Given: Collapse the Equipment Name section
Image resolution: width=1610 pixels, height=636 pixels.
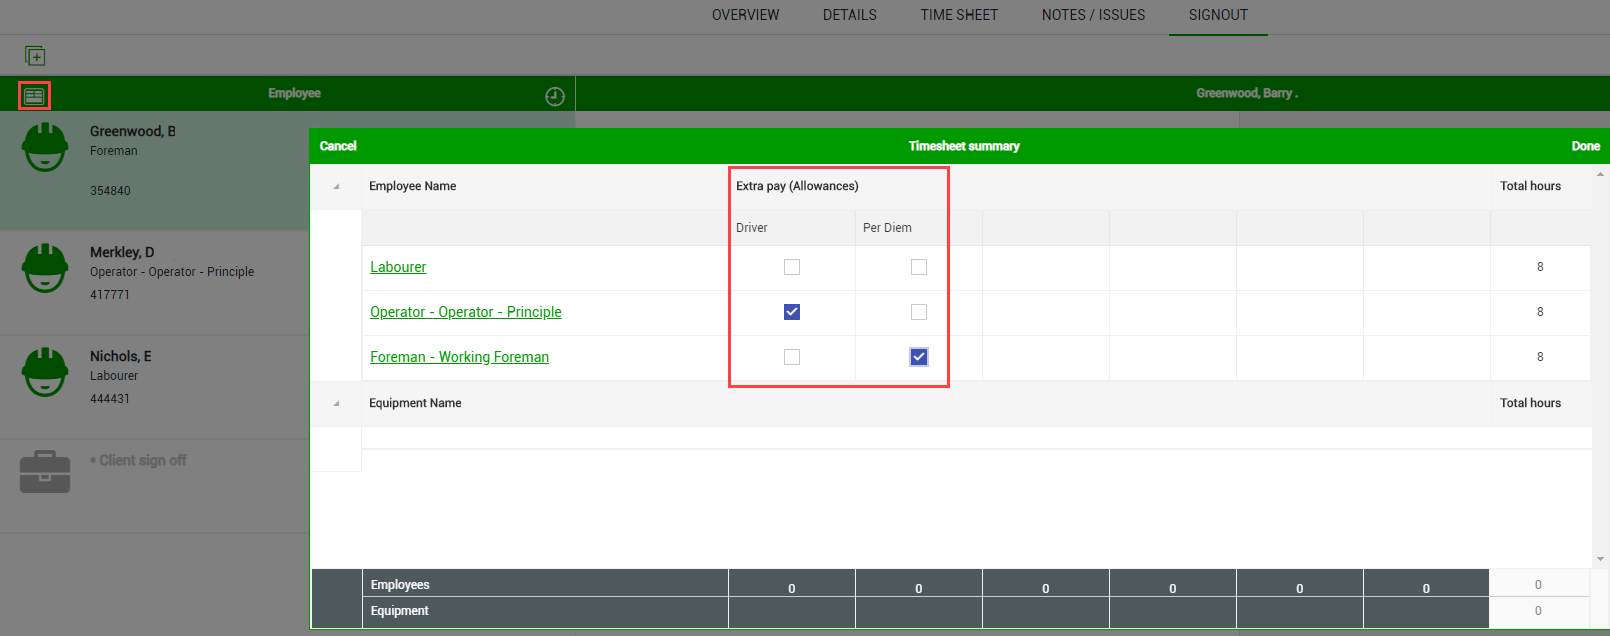Looking at the screenshot, I should coord(336,404).
